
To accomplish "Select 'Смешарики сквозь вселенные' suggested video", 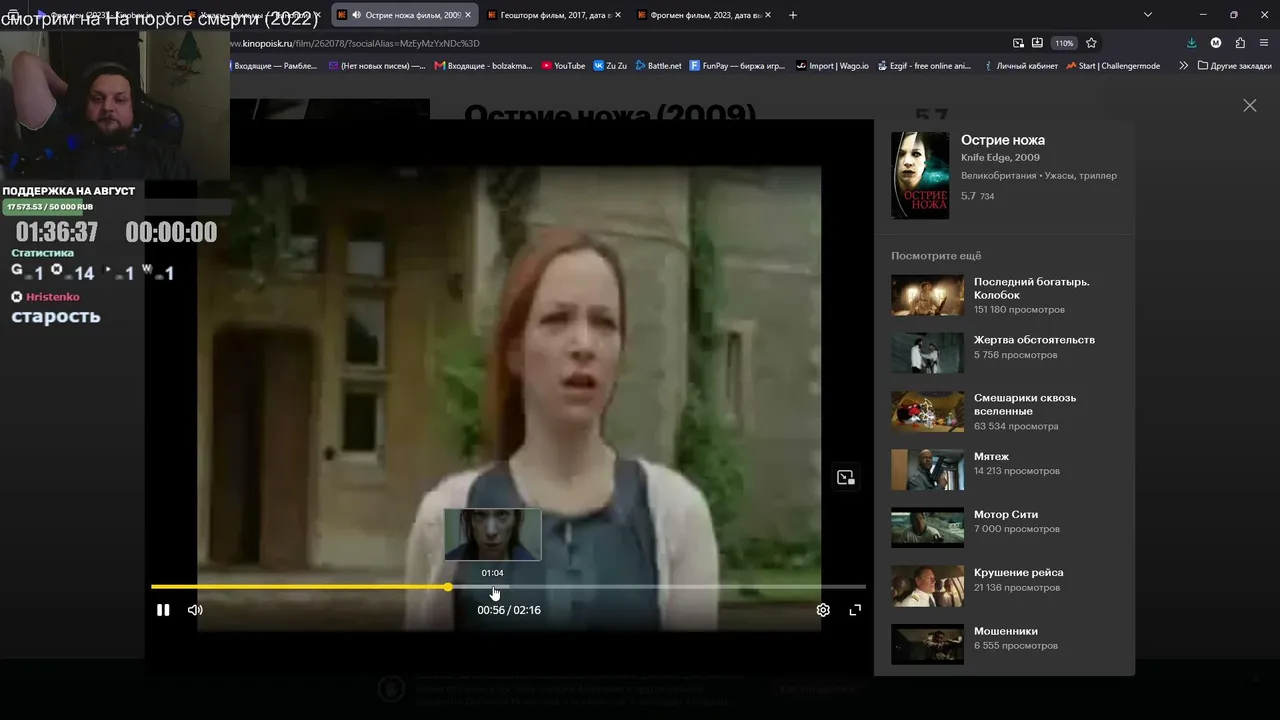I will pos(1025,404).
